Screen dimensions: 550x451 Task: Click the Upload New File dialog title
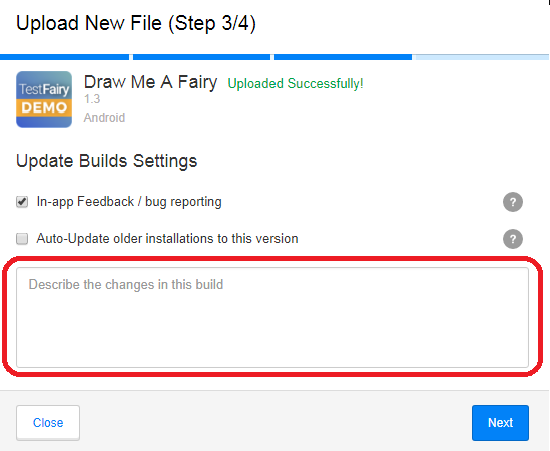[136, 24]
